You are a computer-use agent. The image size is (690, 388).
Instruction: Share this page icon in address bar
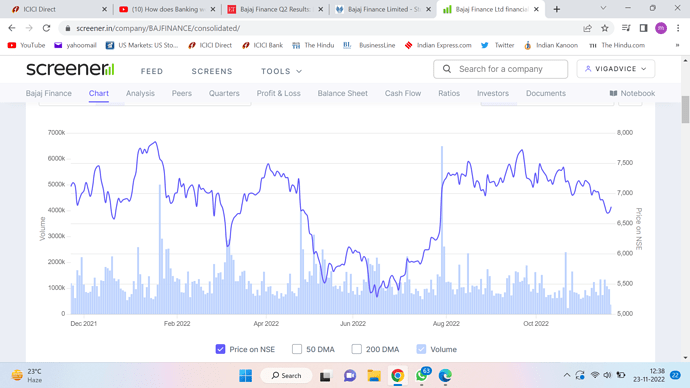click(587, 28)
